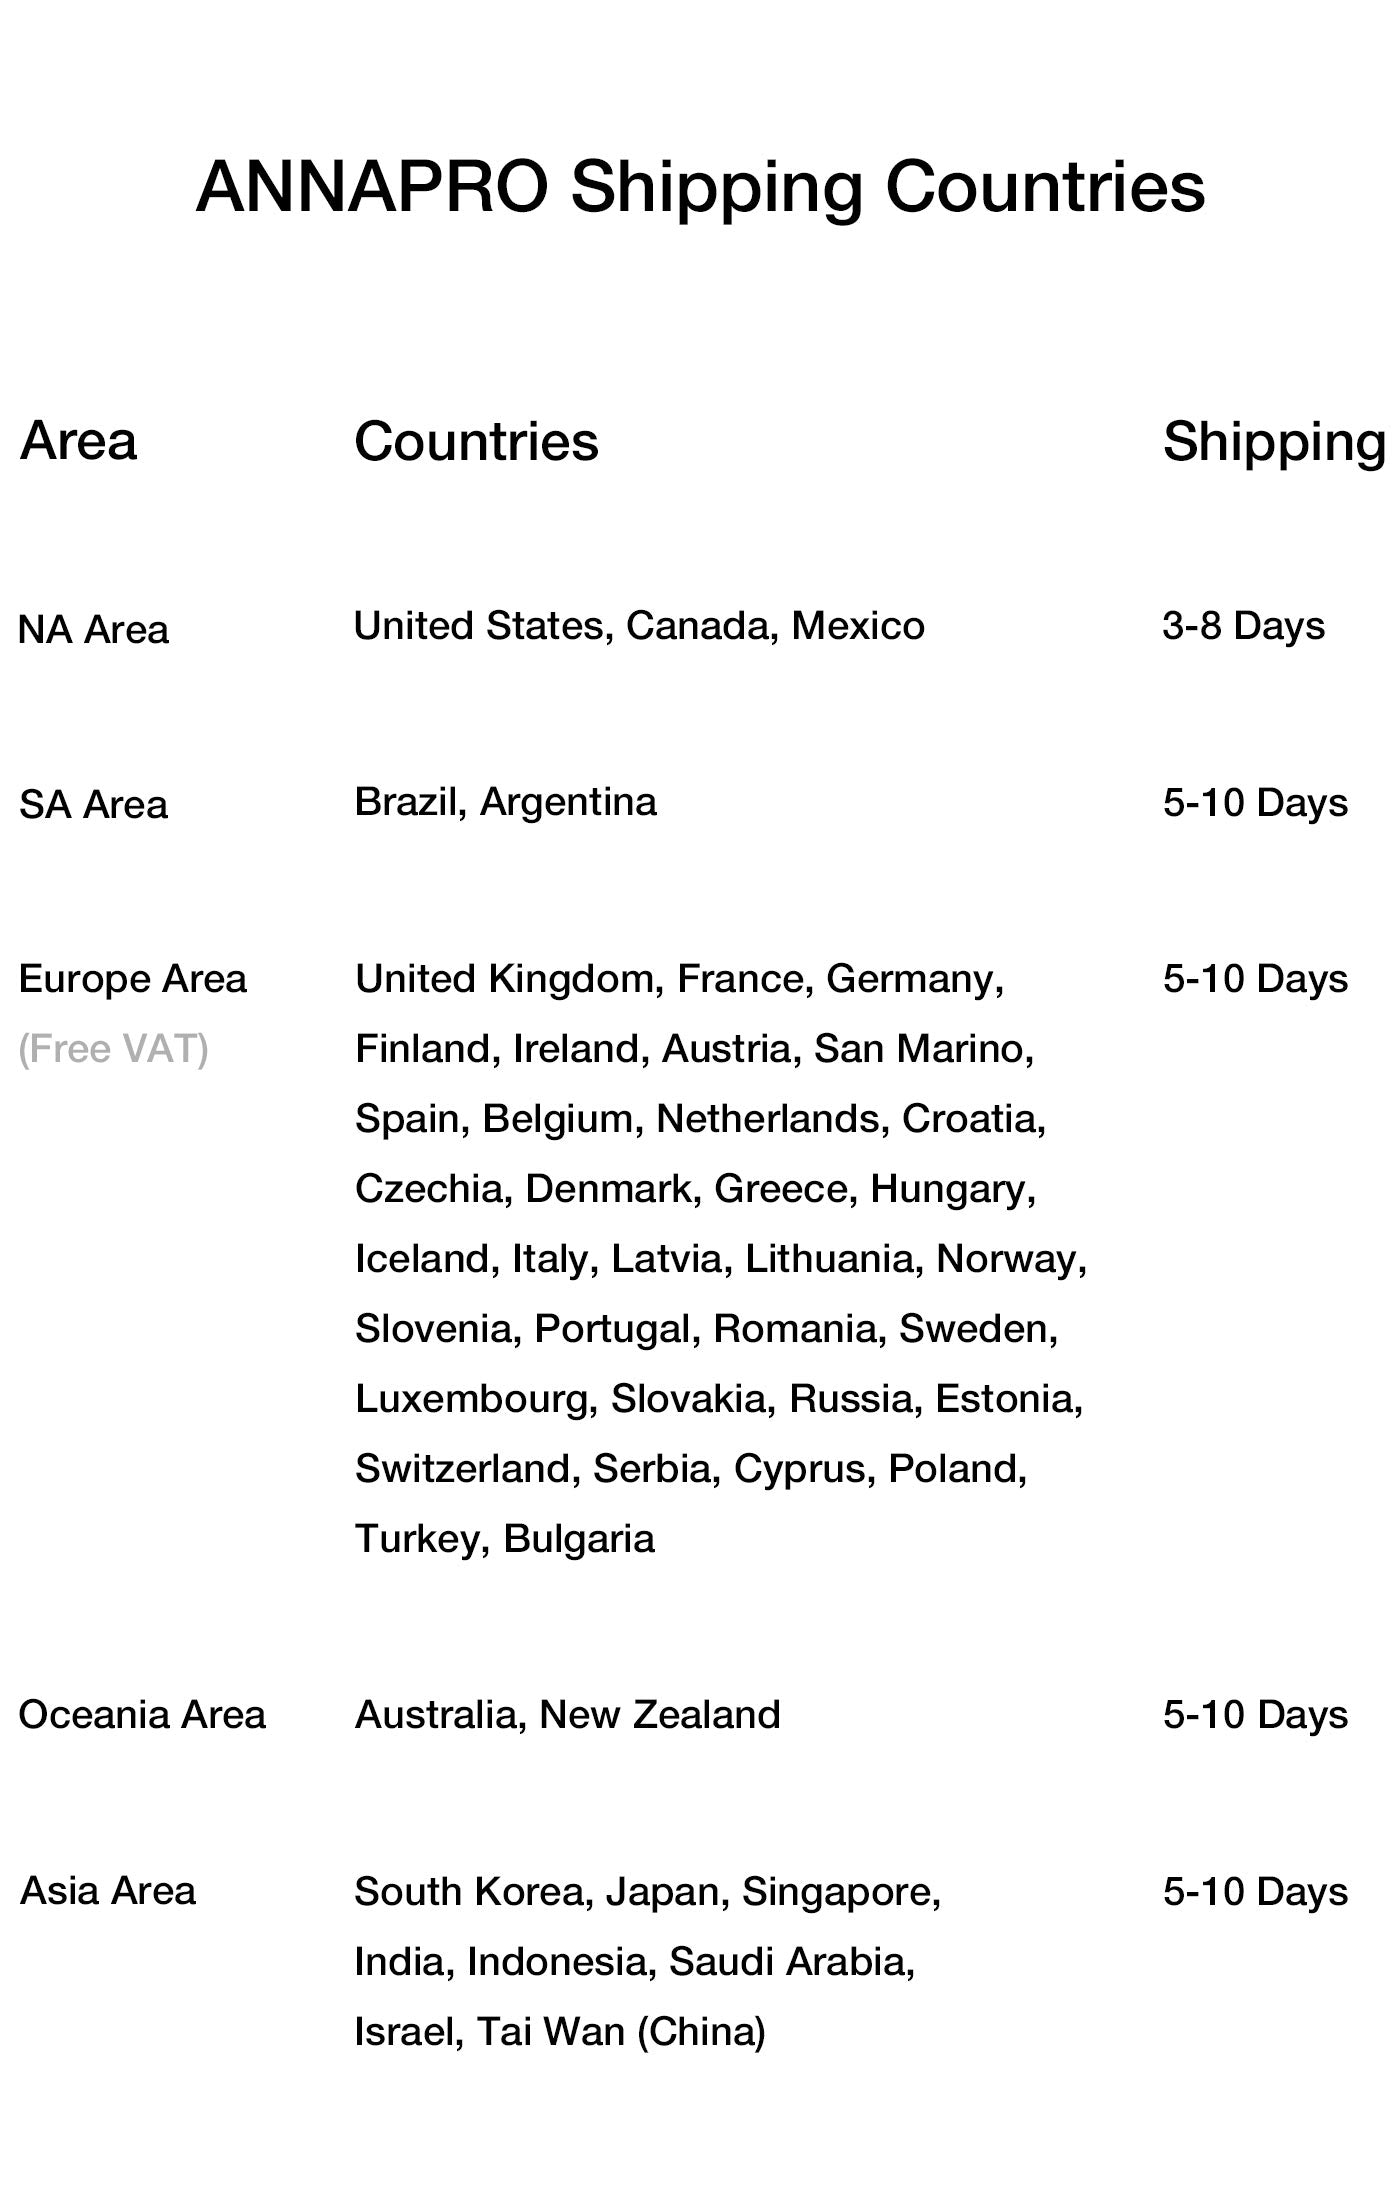Select the Countries column header
1400x2200 pixels.
pyautogui.click(x=476, y=441)
